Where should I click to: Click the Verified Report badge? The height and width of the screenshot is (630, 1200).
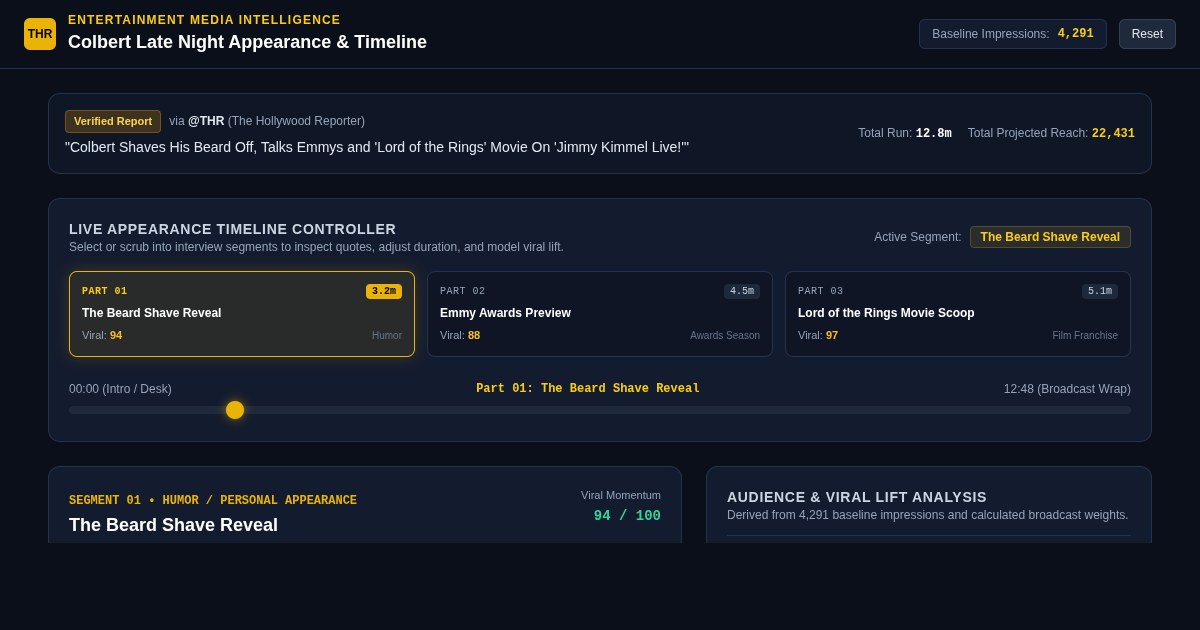tap(113, 121)
